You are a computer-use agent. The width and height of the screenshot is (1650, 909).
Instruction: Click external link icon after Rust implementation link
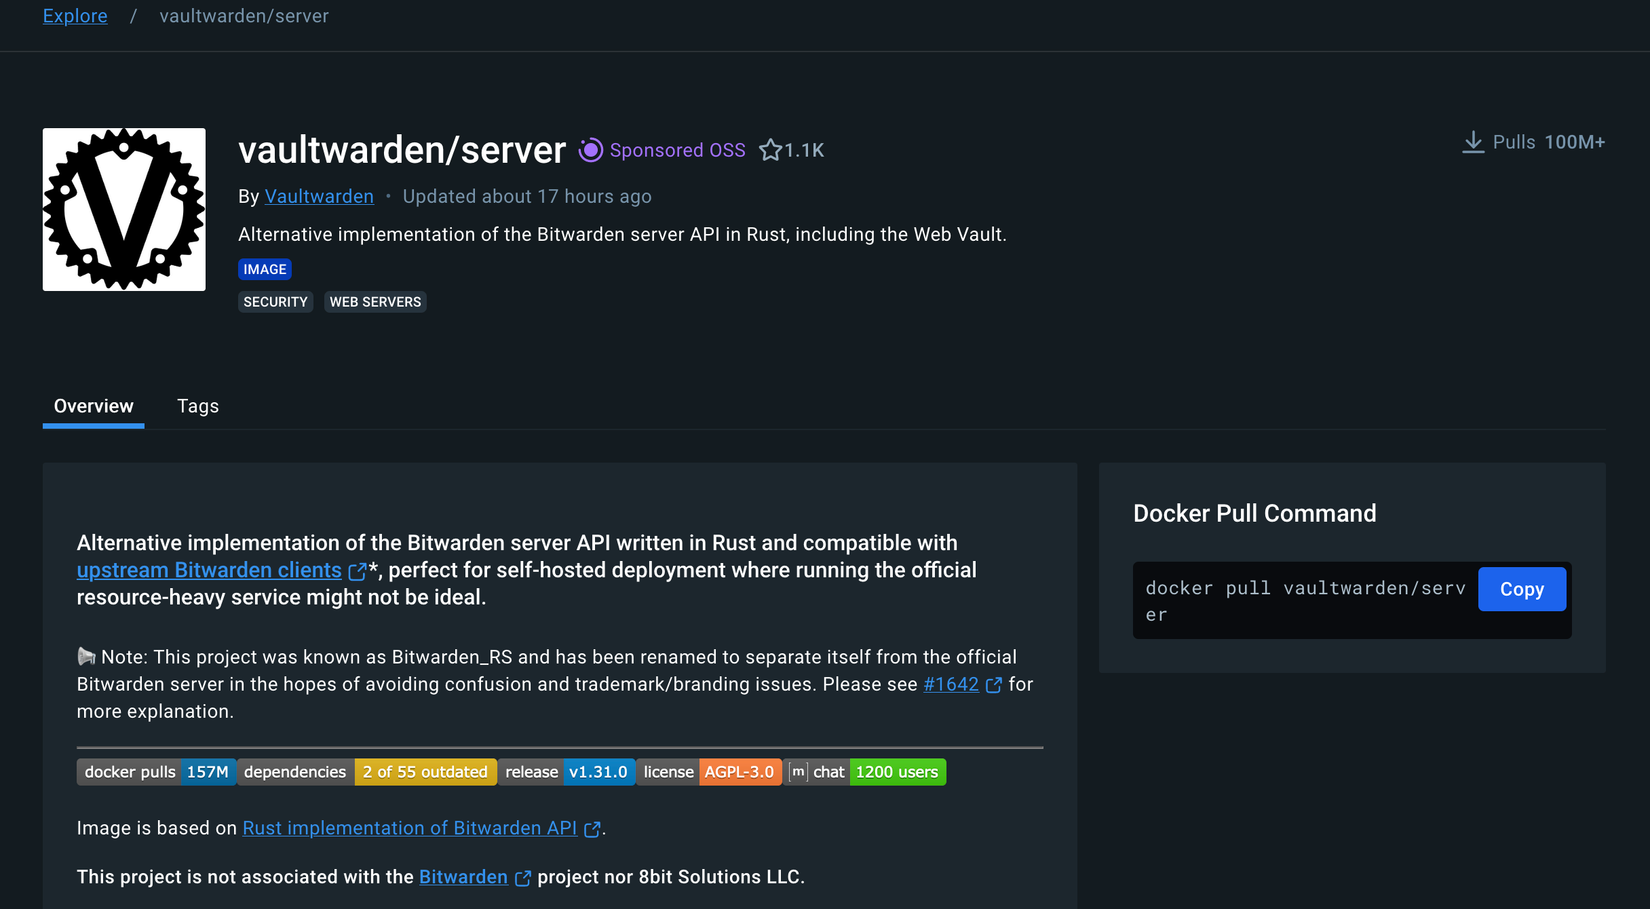[592, 829]
